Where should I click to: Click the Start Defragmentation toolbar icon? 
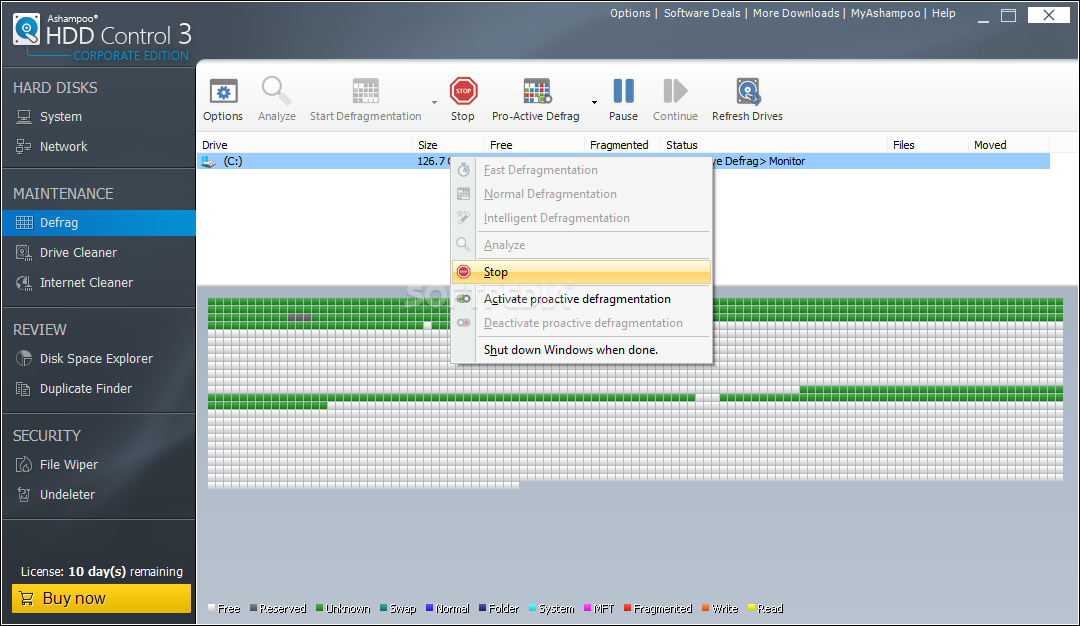coord(365,92)
